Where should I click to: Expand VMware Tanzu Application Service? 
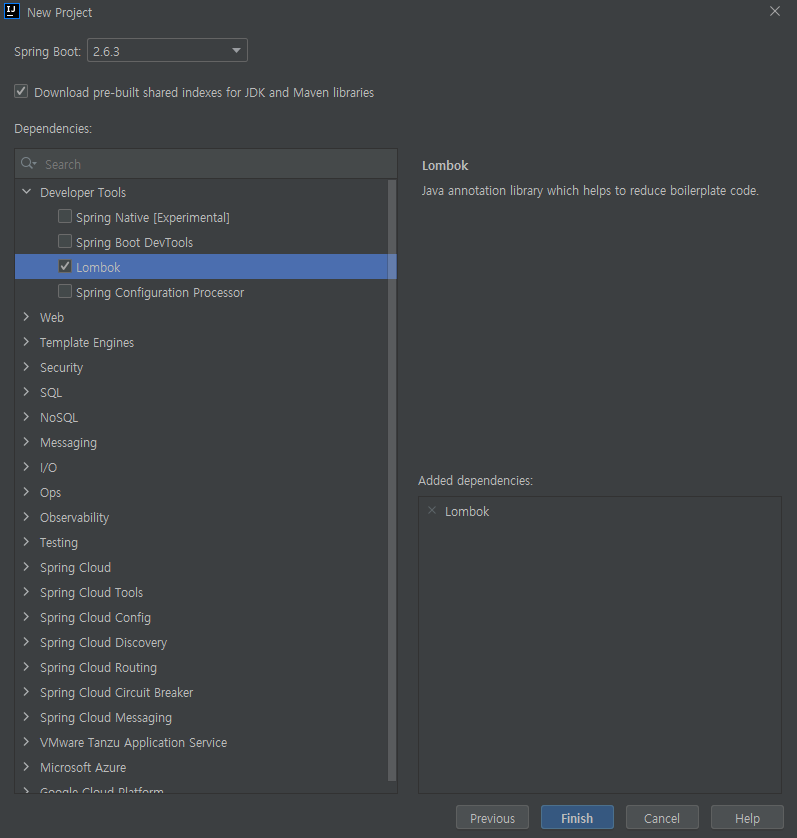(26, 742)
